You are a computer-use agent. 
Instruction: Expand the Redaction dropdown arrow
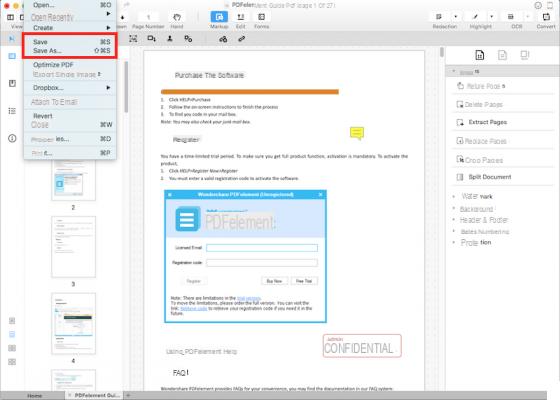455,17
